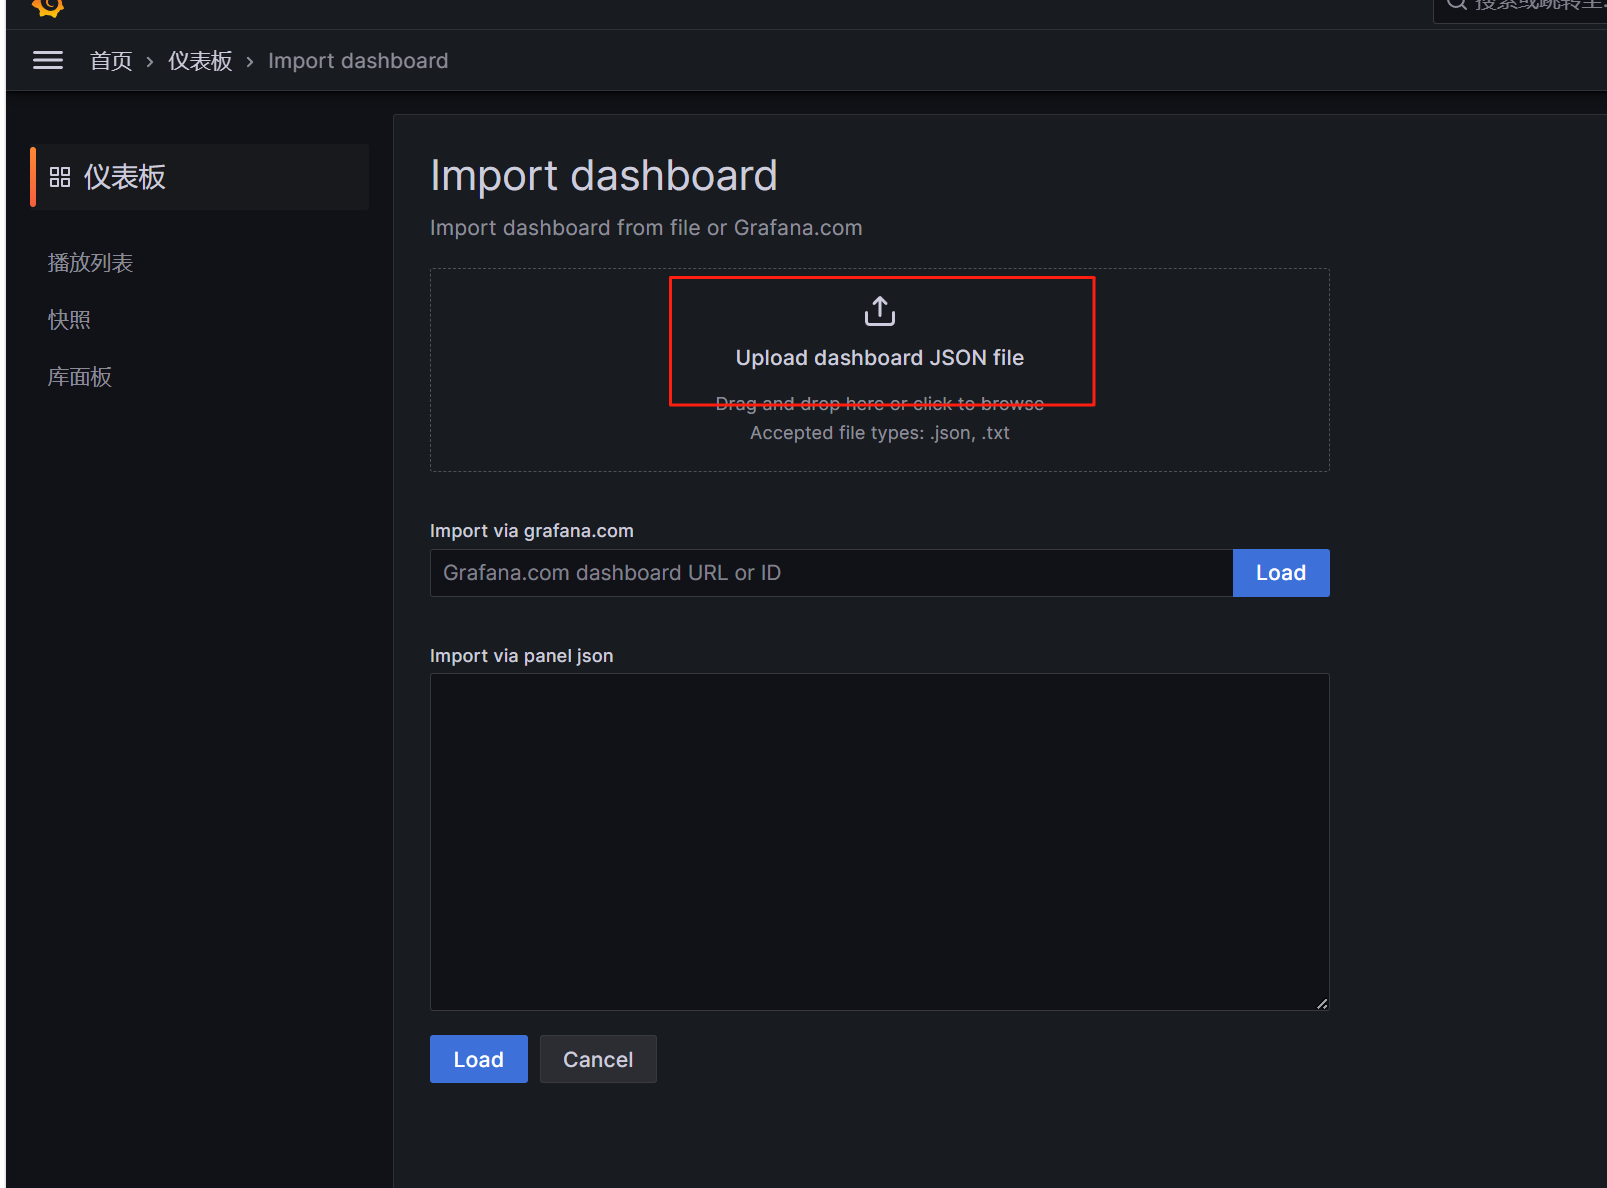The height and width of the screenshot is (1188, 1607).
Task: Click the 'Import dashboard' page heading
Action: pyautogui.click(x=604, y=176)
